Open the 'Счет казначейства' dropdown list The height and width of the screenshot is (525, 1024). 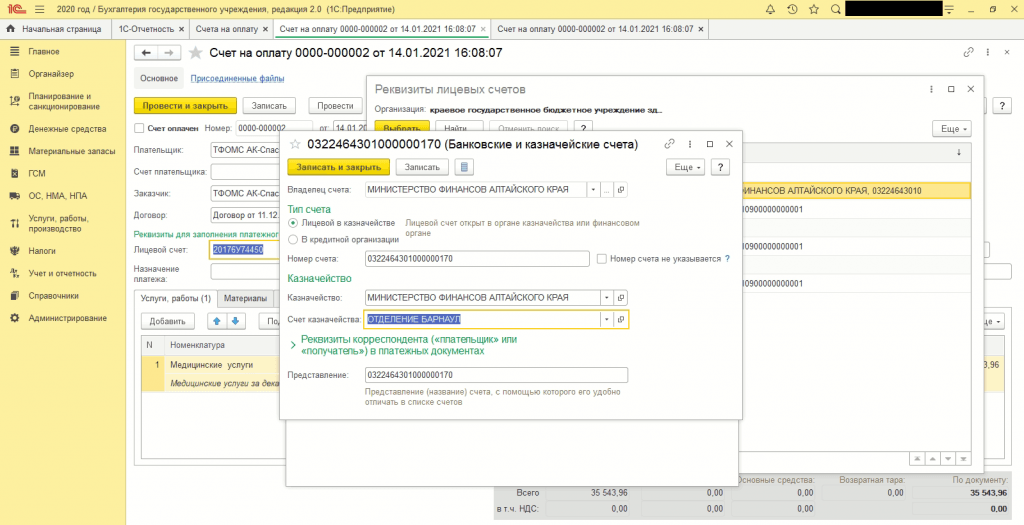(606, 320)
